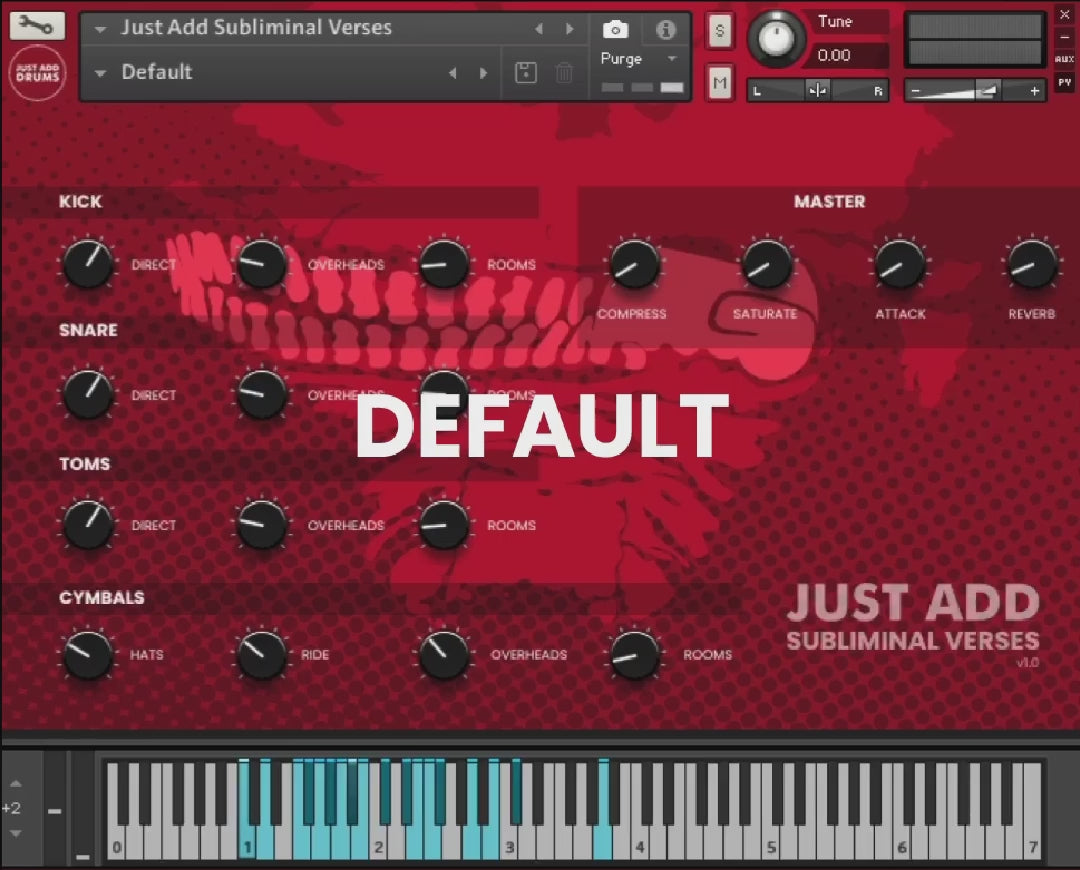Open the Default snapshot dropdown arrow
Viewport: 1080px width, 870px height.
pos(101,73)
